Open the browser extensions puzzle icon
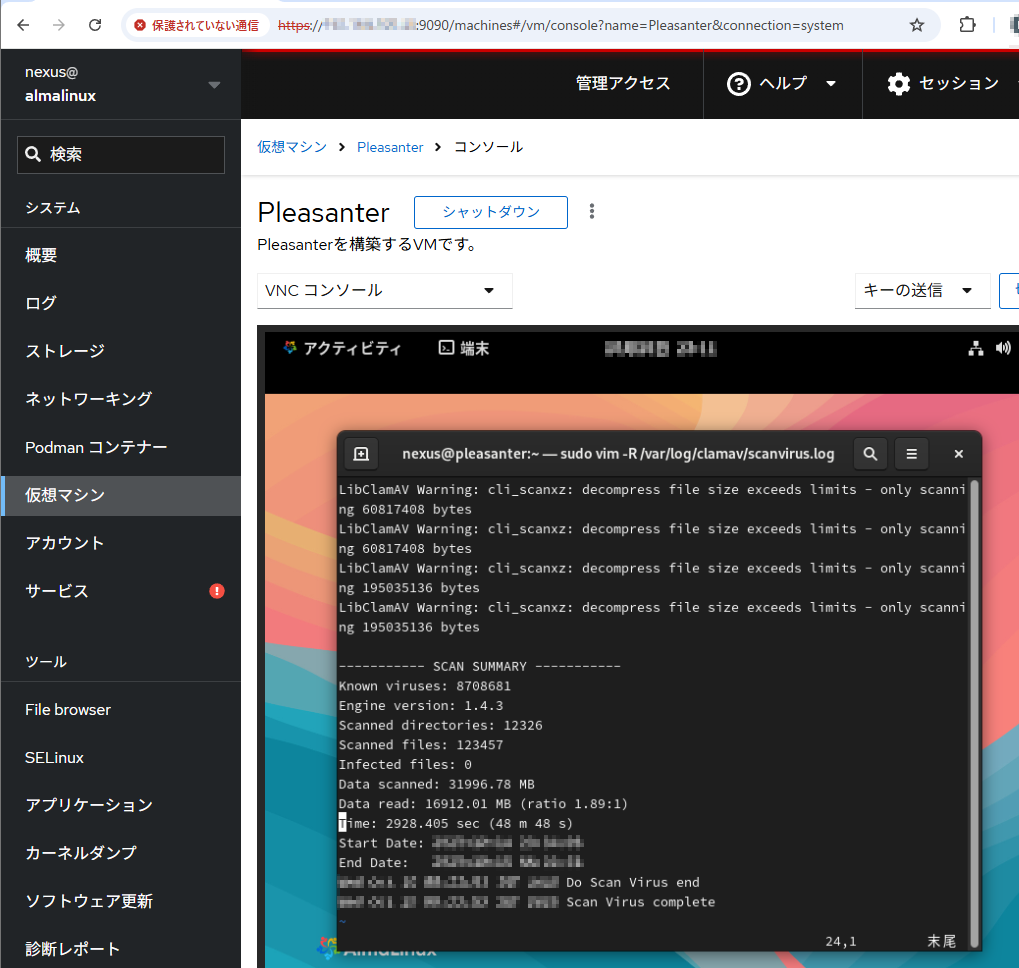Viewport: 1019px width, 968px height. click(x=967, y=25)
